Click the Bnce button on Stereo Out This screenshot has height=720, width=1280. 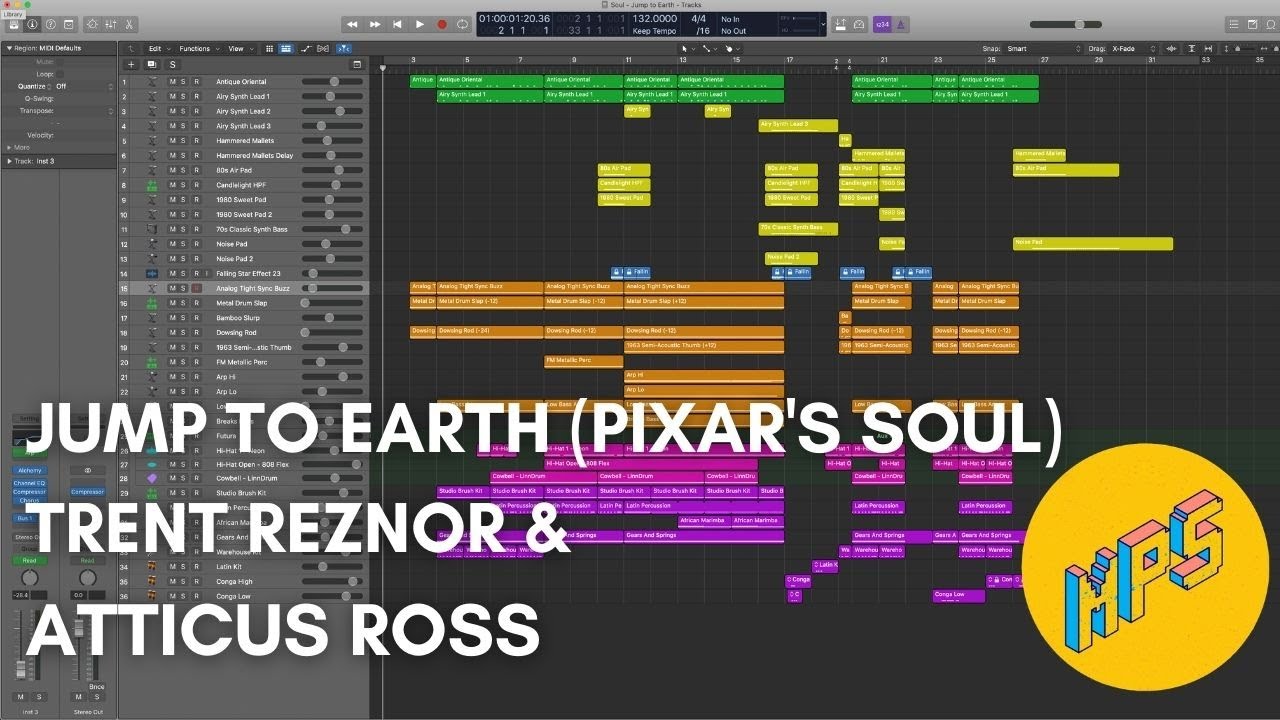coord(97,687)
